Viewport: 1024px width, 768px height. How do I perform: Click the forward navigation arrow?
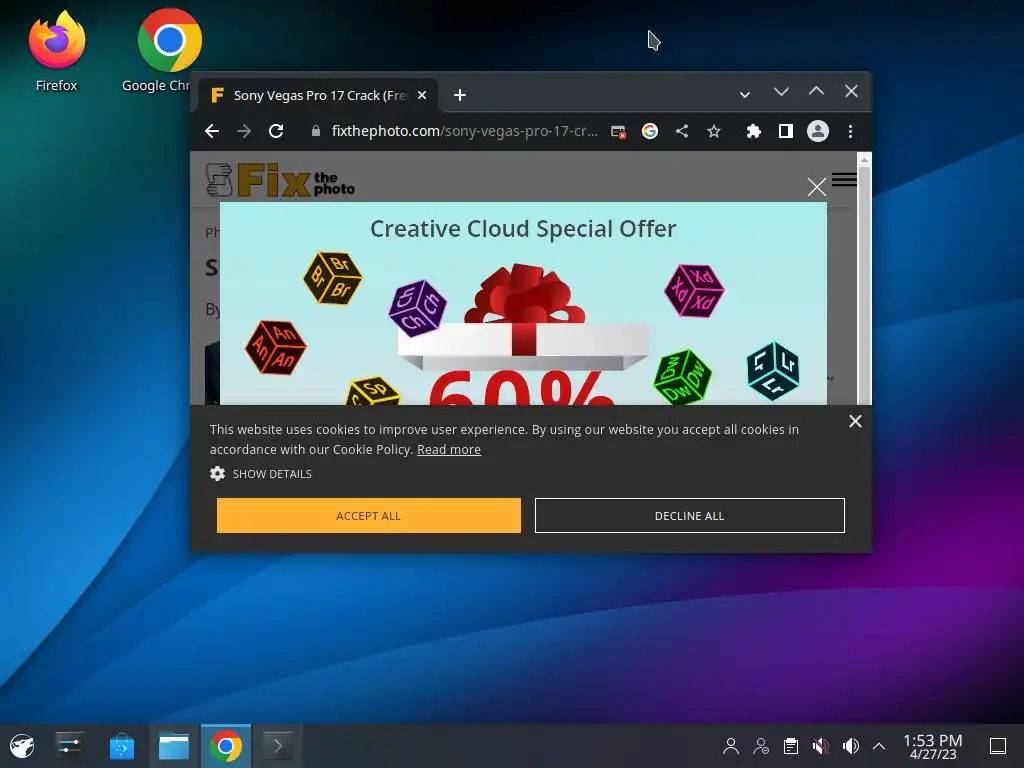[x=244, y=131]
